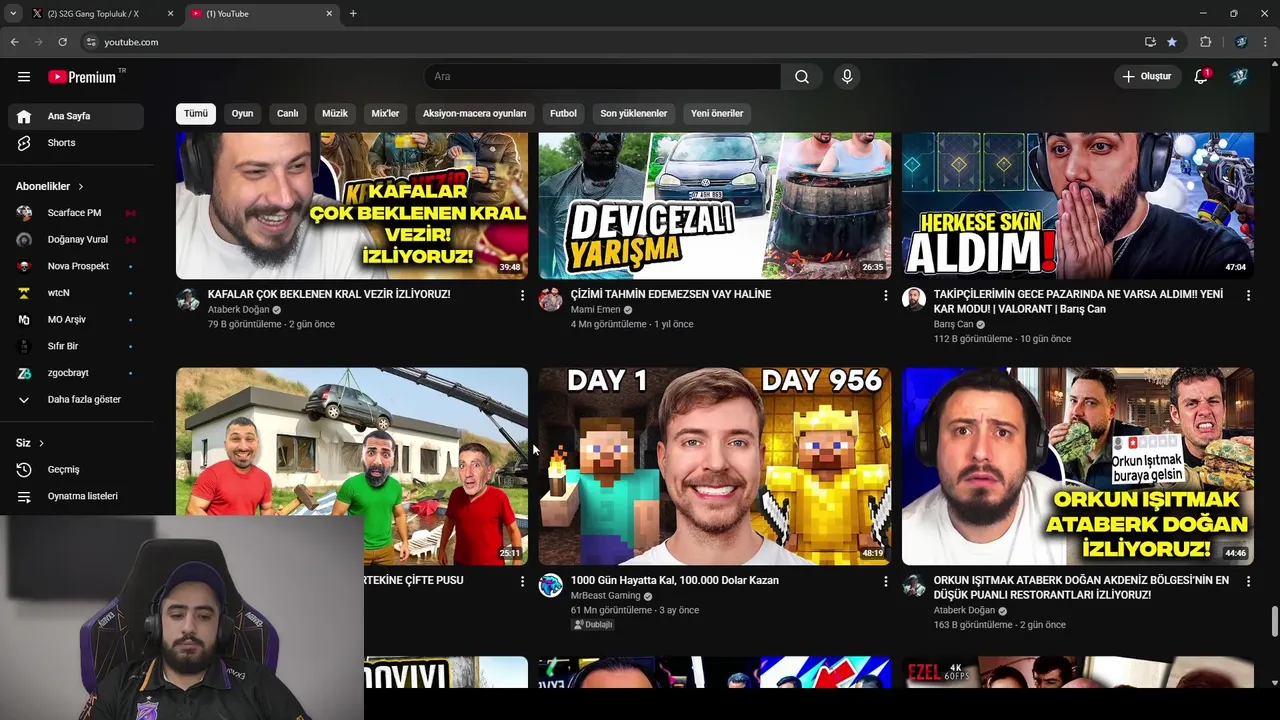
Task: Open Chrome's three-dot menu
Action: 1266,42
